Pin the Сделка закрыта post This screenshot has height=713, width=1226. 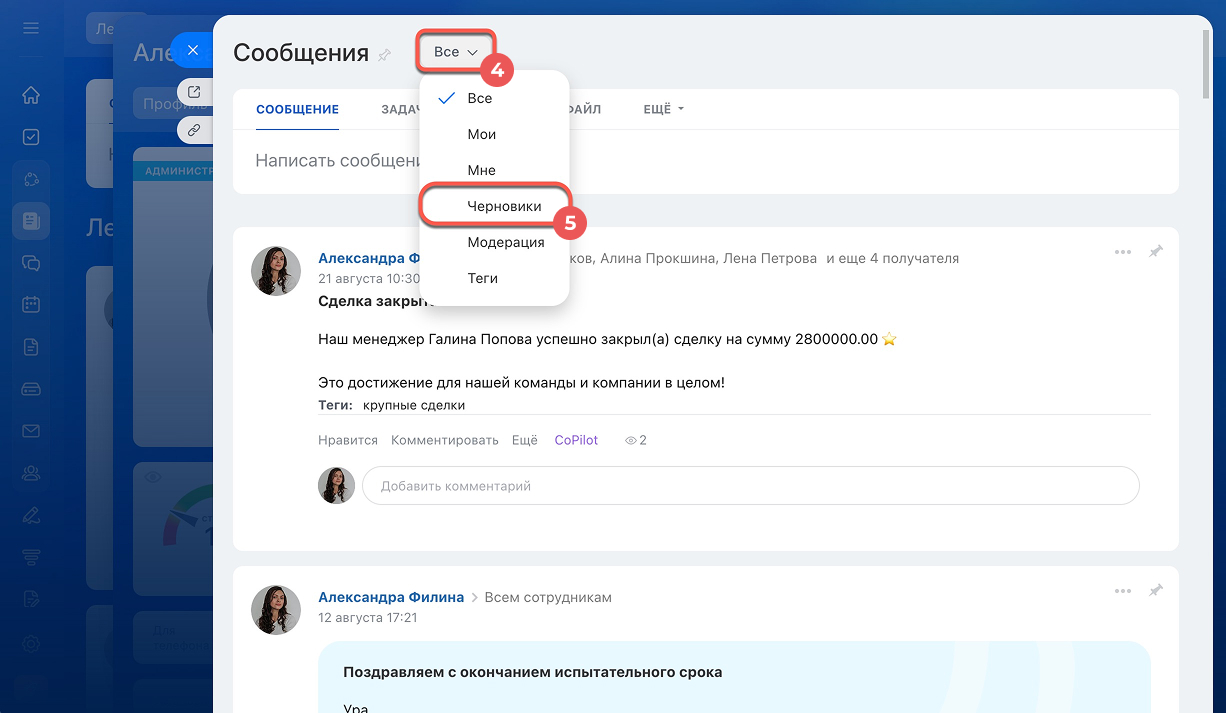1156,252
